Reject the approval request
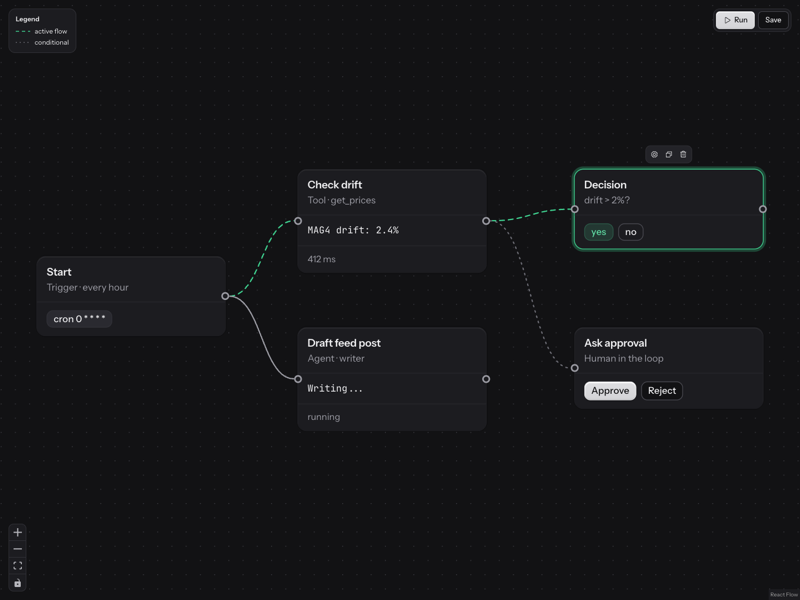 [662, 391]
